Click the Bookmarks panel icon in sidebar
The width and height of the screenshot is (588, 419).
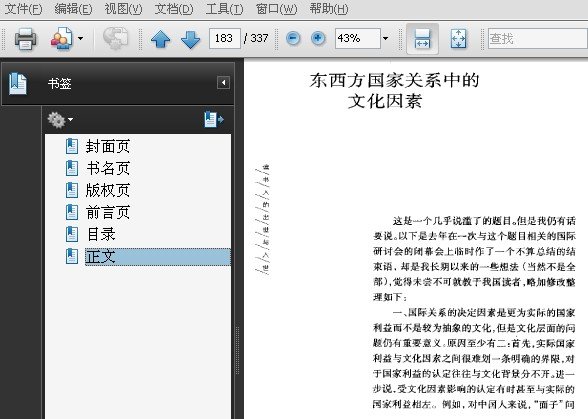[18, 84]
